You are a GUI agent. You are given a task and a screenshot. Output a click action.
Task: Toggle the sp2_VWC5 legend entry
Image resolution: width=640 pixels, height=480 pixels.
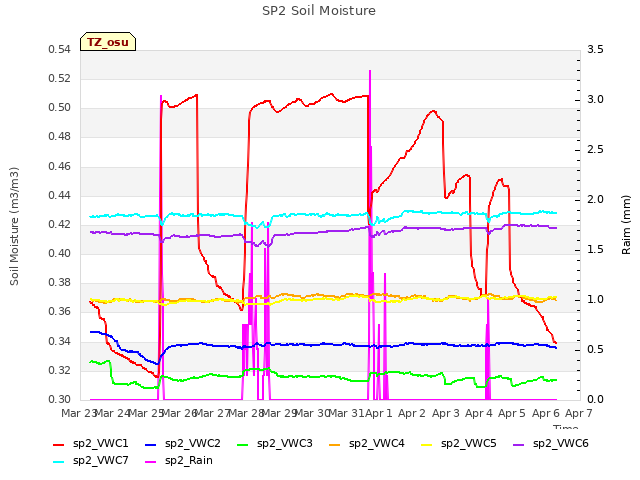(x=459, y=444)
